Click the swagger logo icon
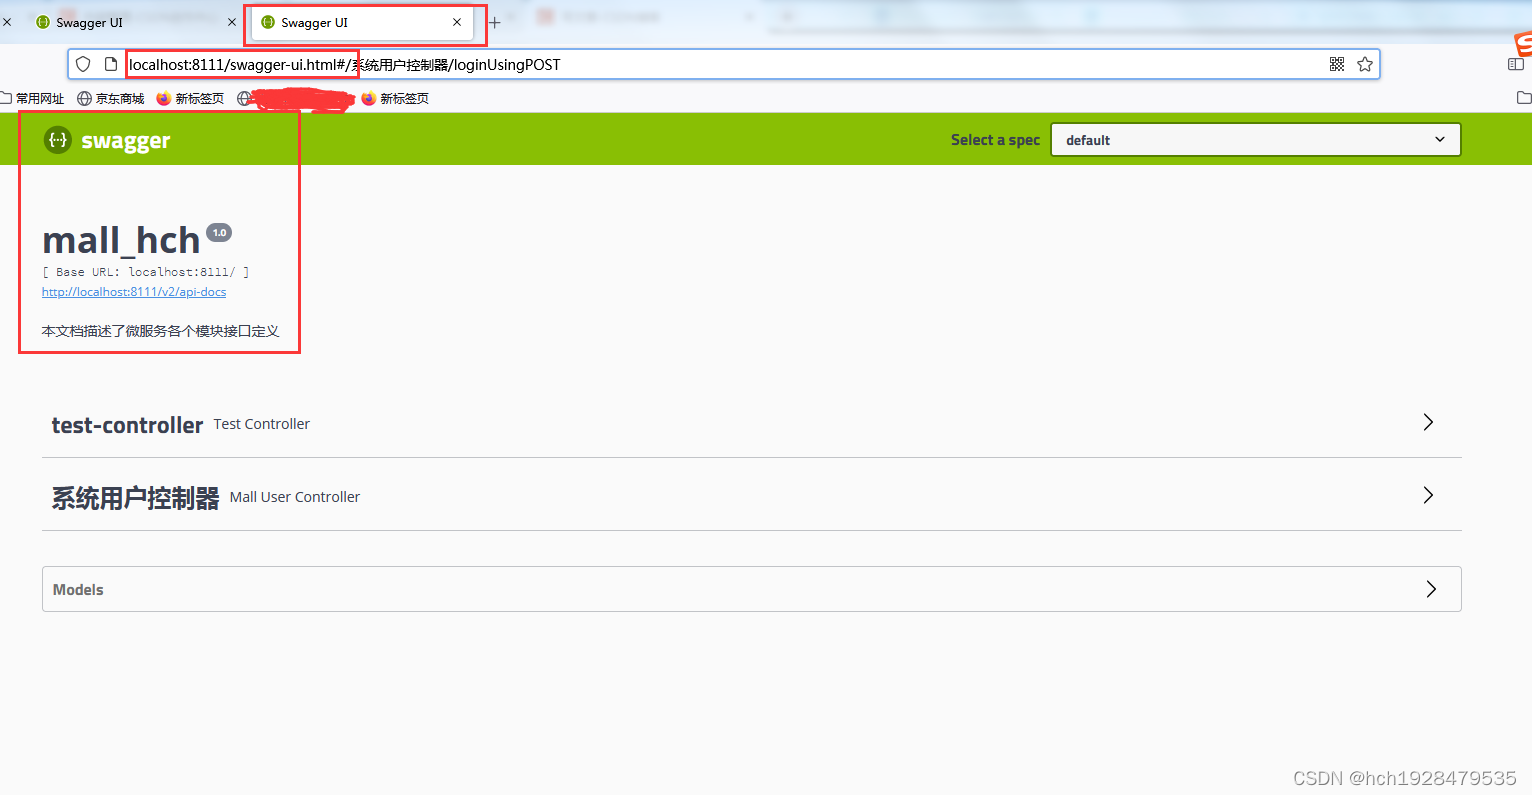 coord(58,140)
